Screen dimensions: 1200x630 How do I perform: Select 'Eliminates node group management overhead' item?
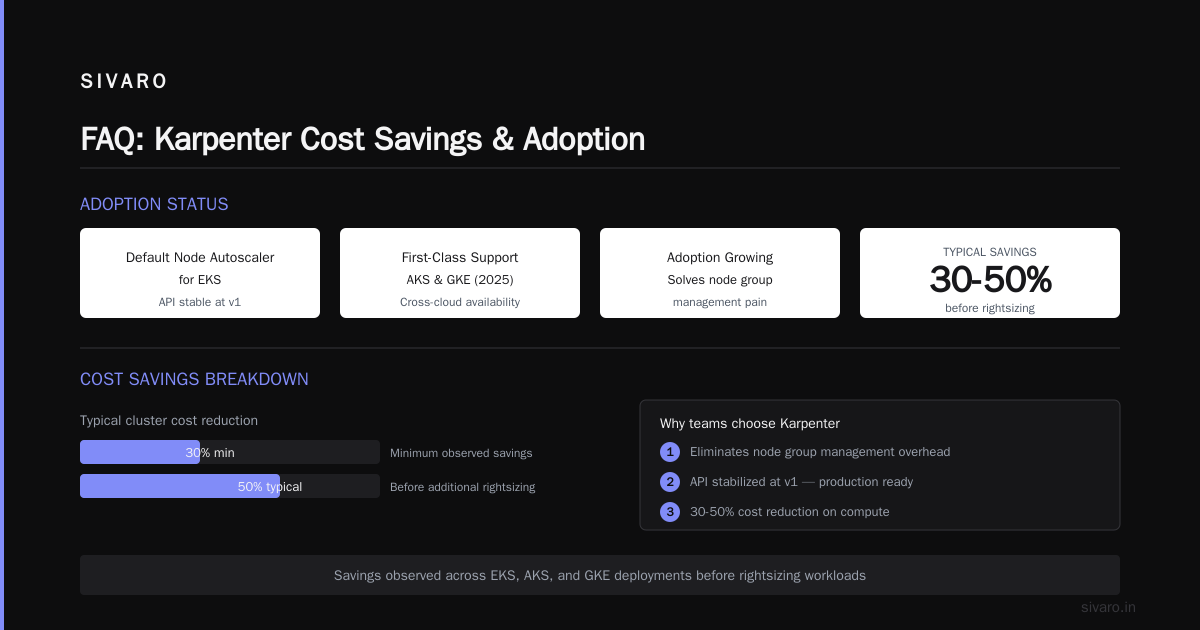pyautogui.click(x=820, y=452)
